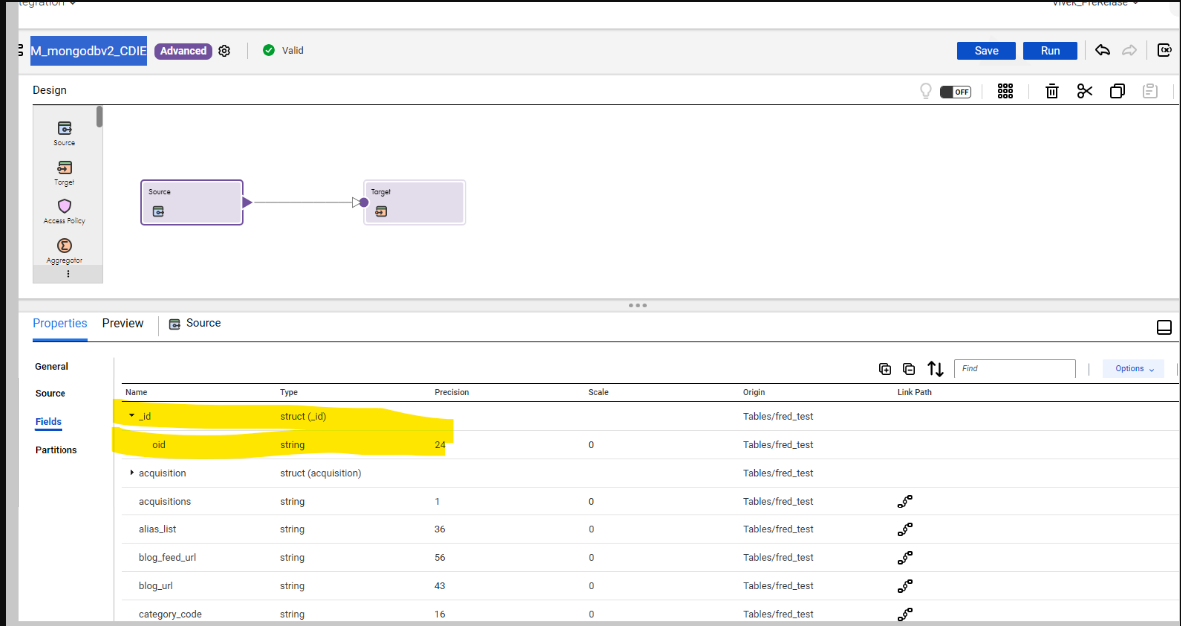Select the alias_list field name
The image size is (1181, 626).
click(x=157, y=530)
